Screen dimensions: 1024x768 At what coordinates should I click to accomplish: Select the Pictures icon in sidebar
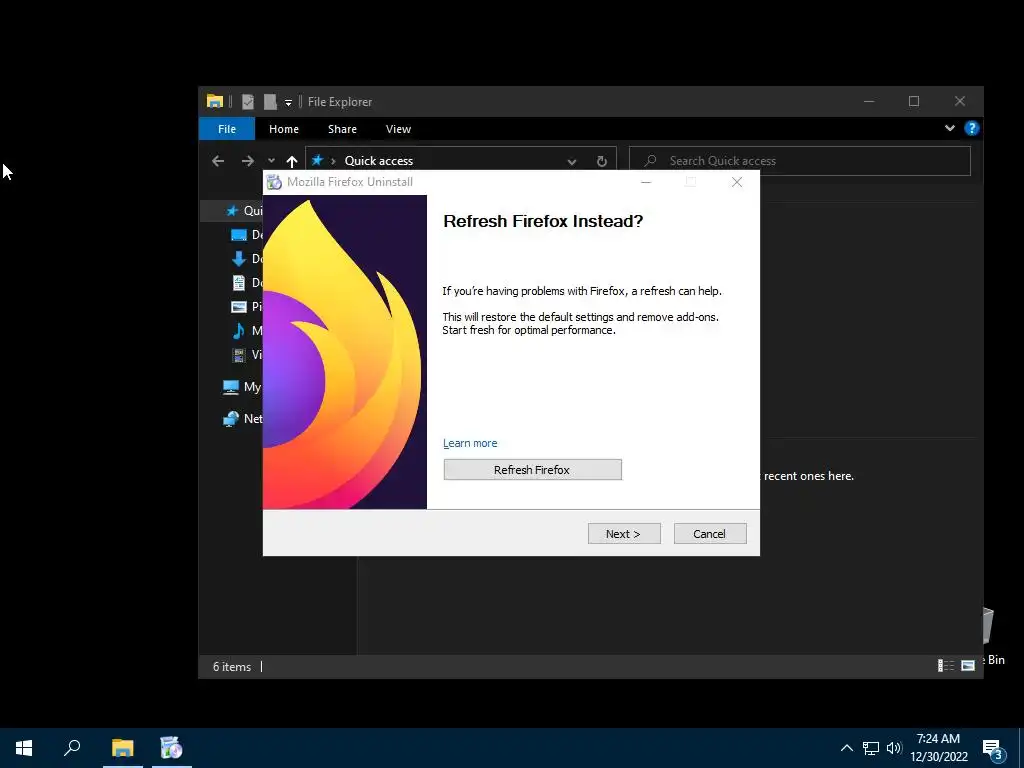coord(239,306)
